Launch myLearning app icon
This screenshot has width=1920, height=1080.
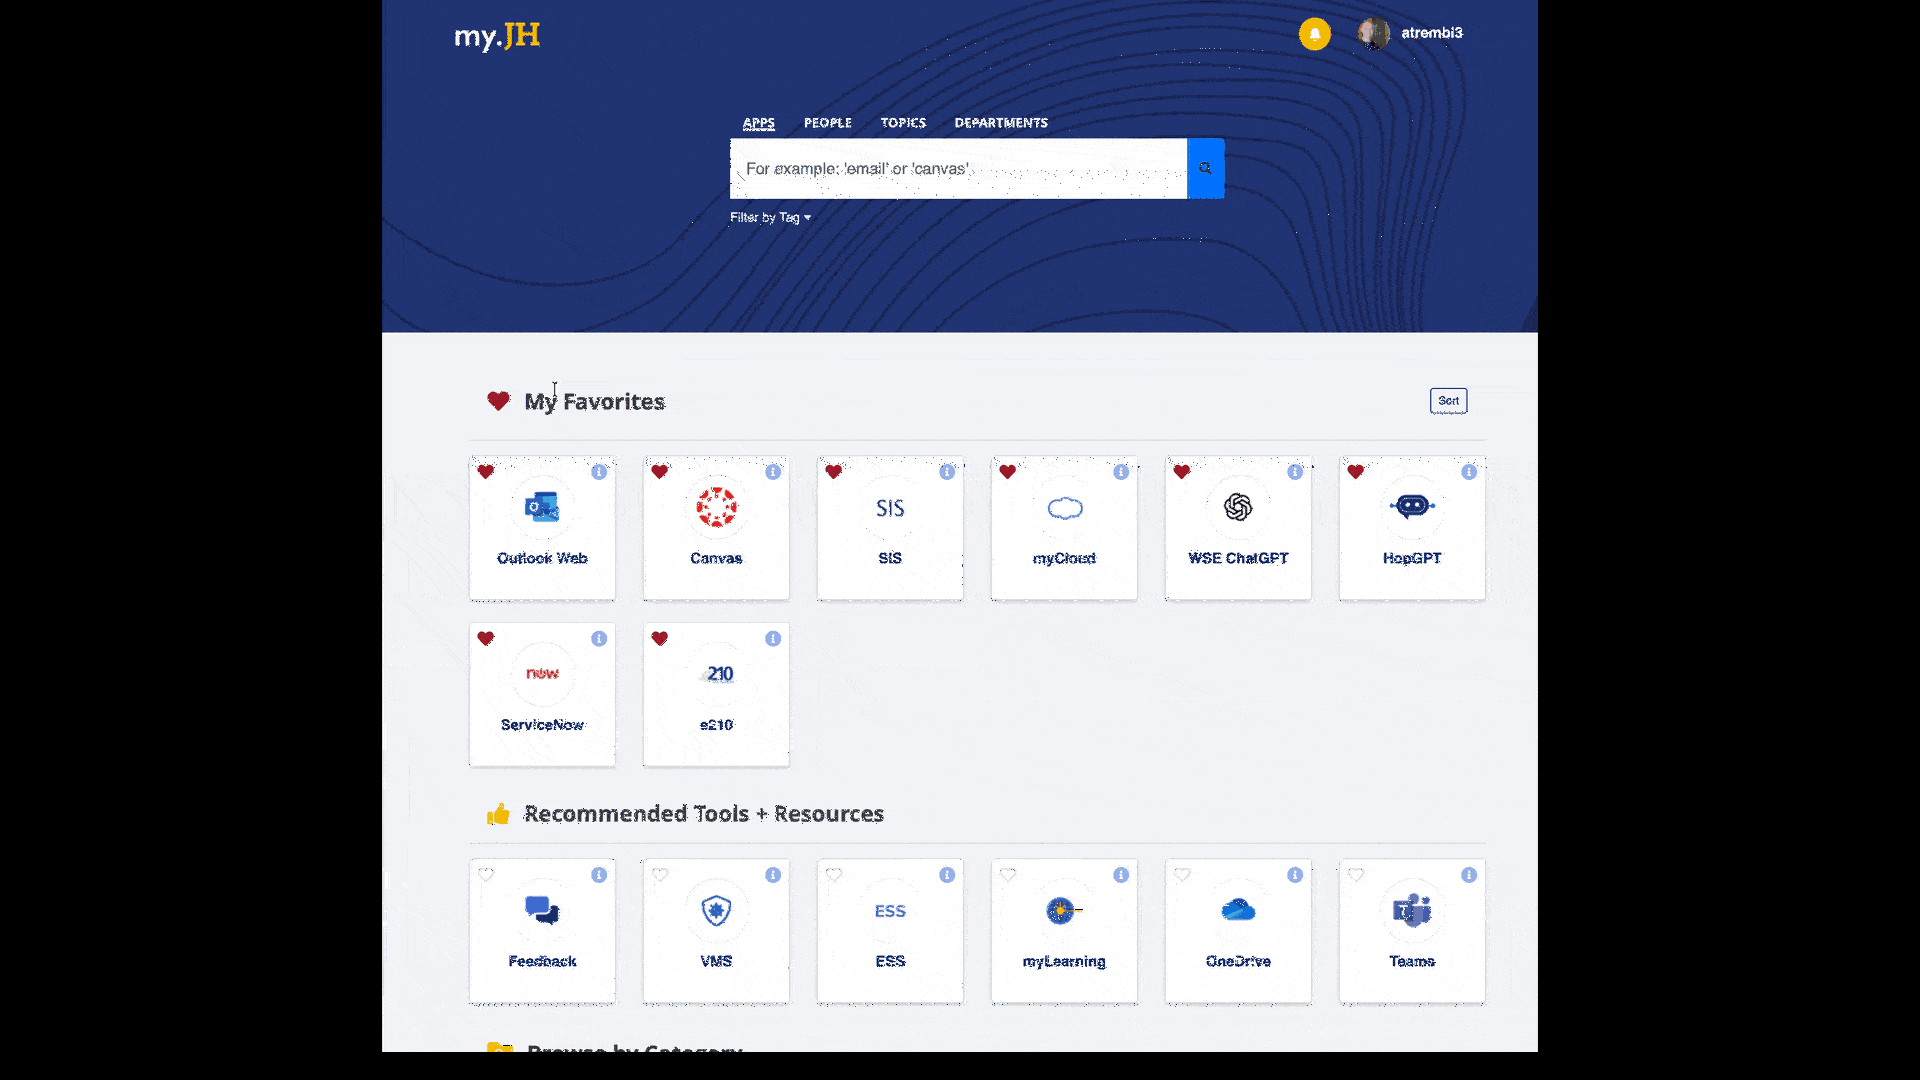pyautogui.click(x=1064, y=910)
